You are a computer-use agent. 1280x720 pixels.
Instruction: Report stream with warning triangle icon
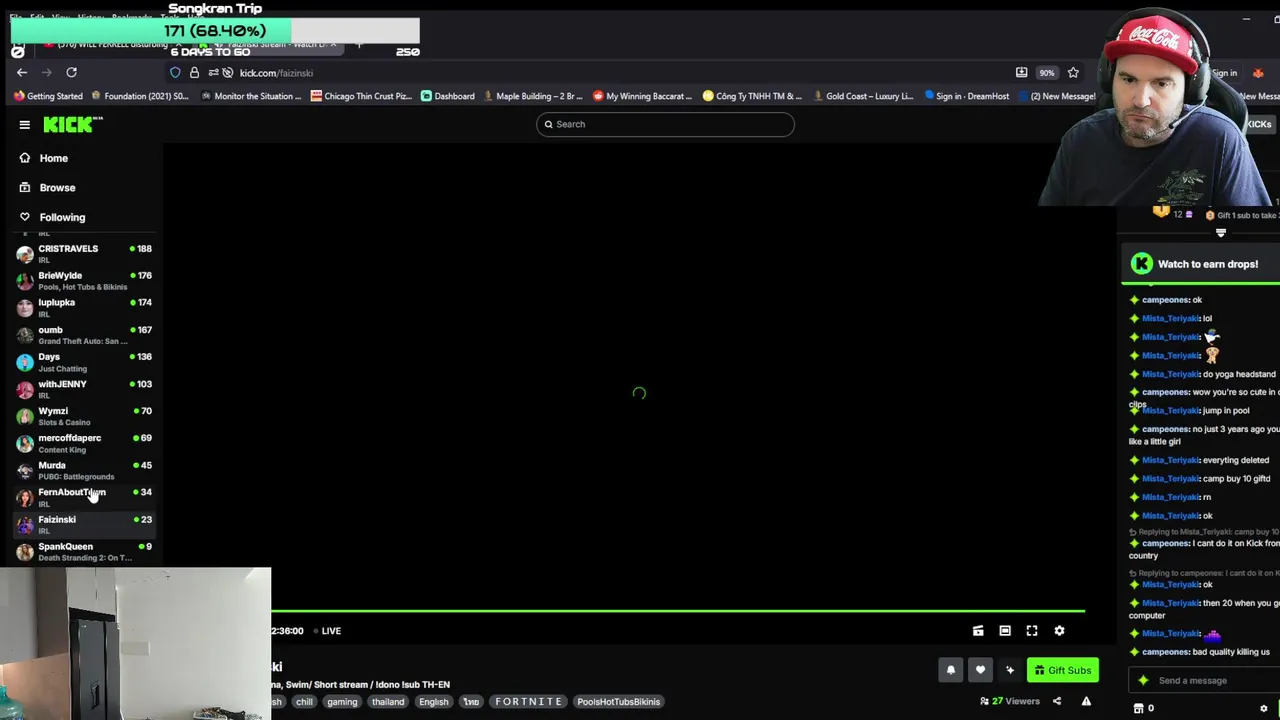pyautogui.click(x=1086, y=701)
